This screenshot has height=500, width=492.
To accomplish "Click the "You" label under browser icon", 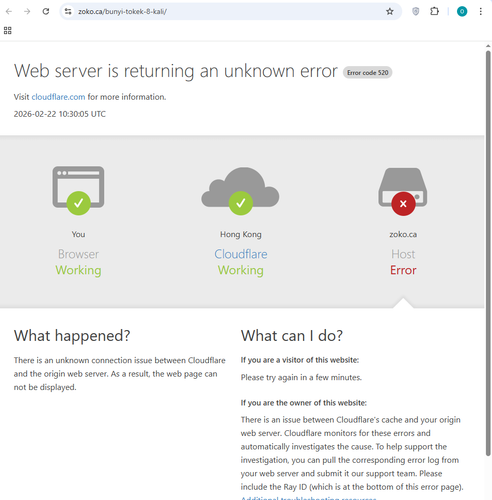I will [78, 234].
